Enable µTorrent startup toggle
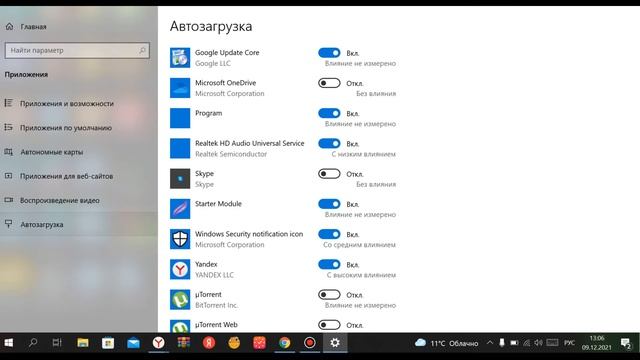Viewport: 640px width, 360px height. tap(329, 294)
